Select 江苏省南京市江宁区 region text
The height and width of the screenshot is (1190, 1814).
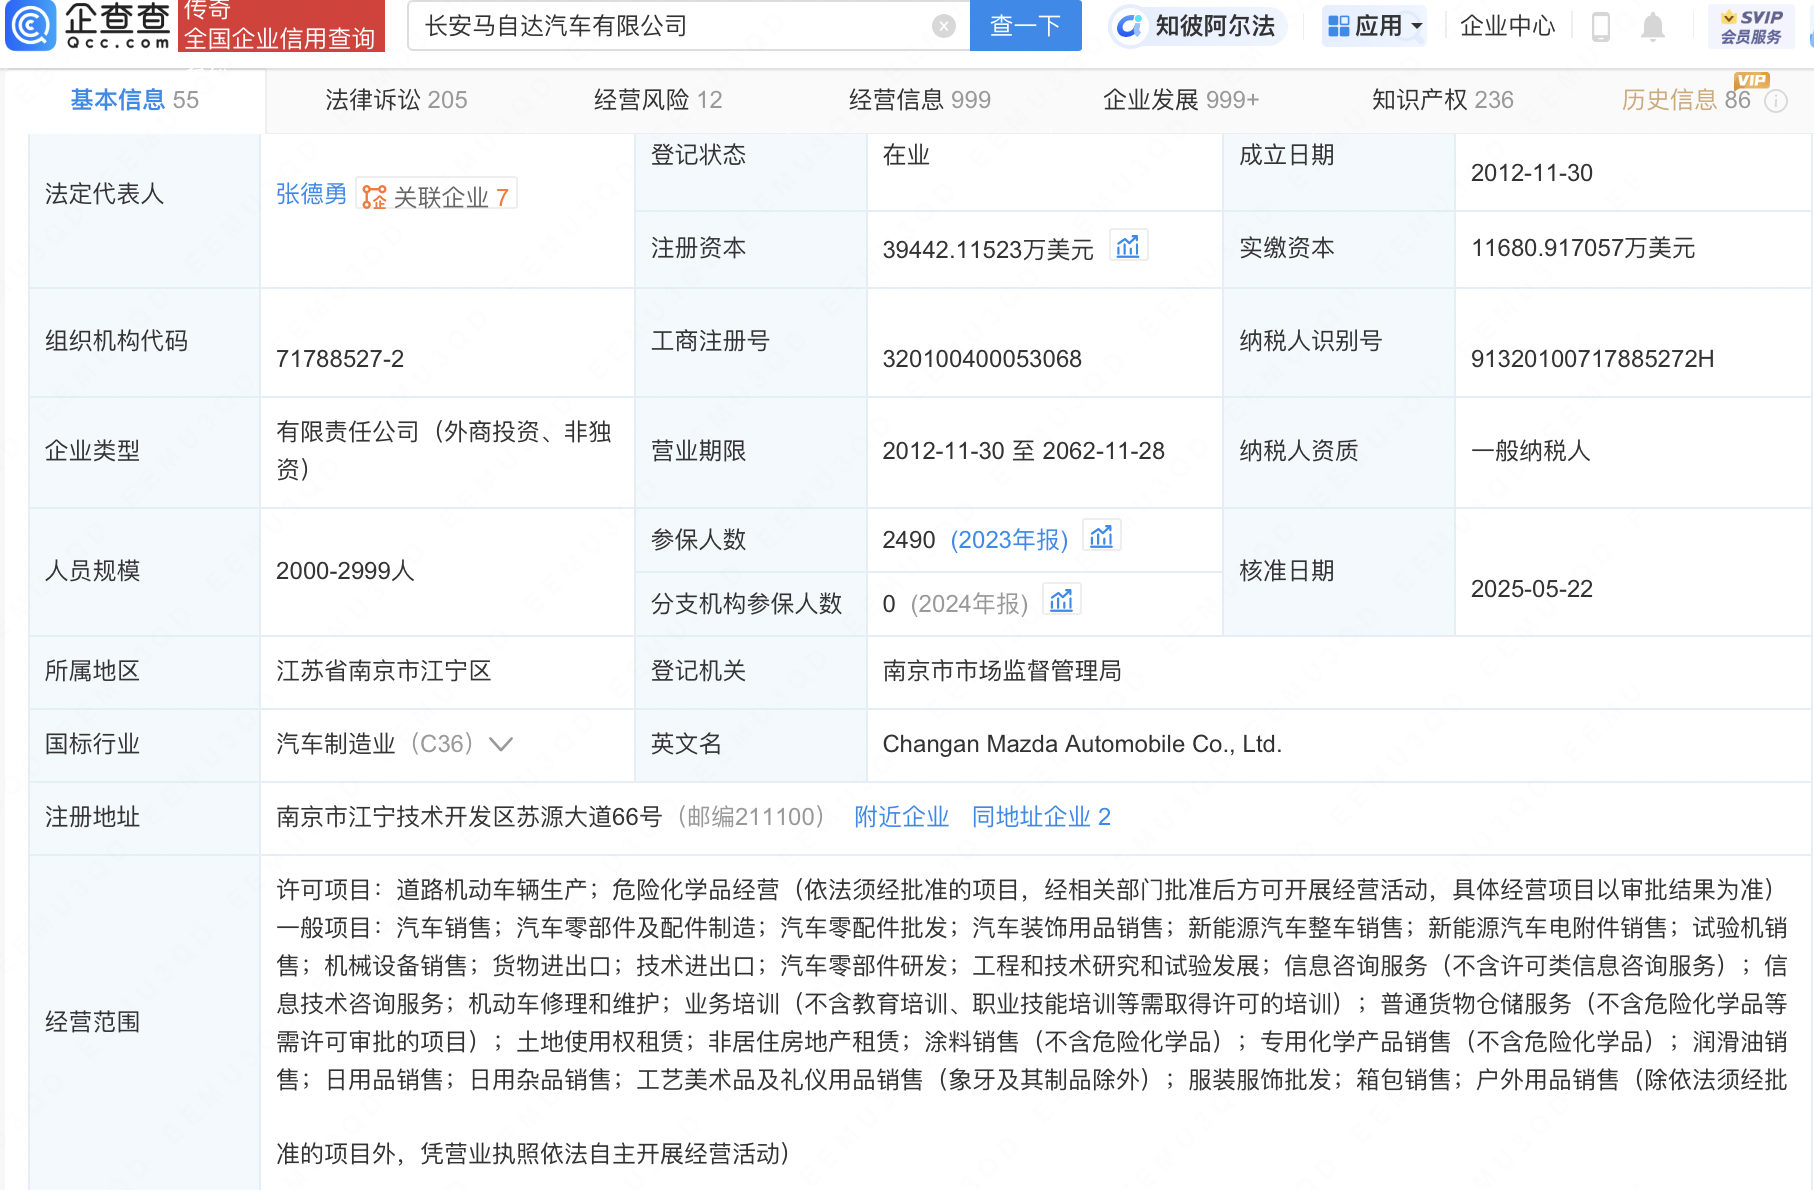click(x=384, y=671)
